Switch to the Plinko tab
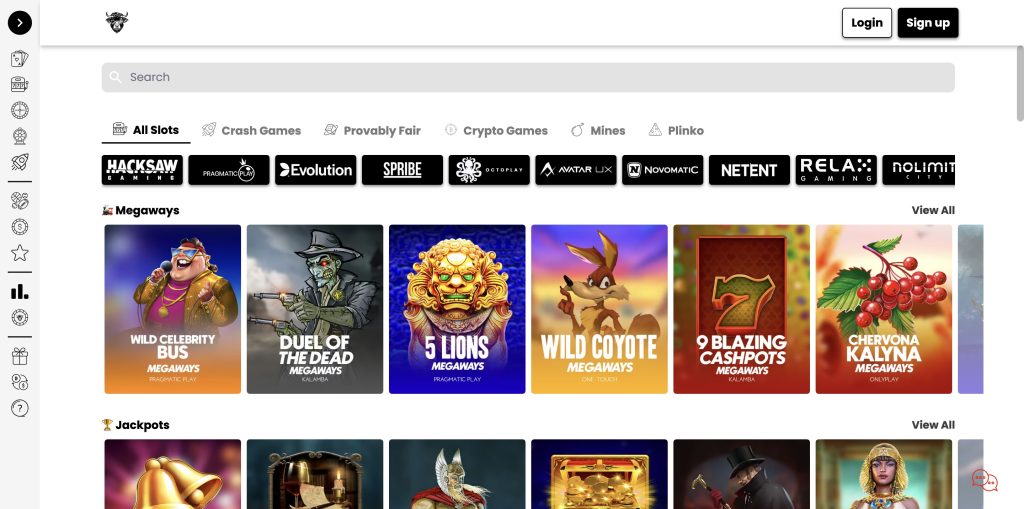 (x=676, y=130)
